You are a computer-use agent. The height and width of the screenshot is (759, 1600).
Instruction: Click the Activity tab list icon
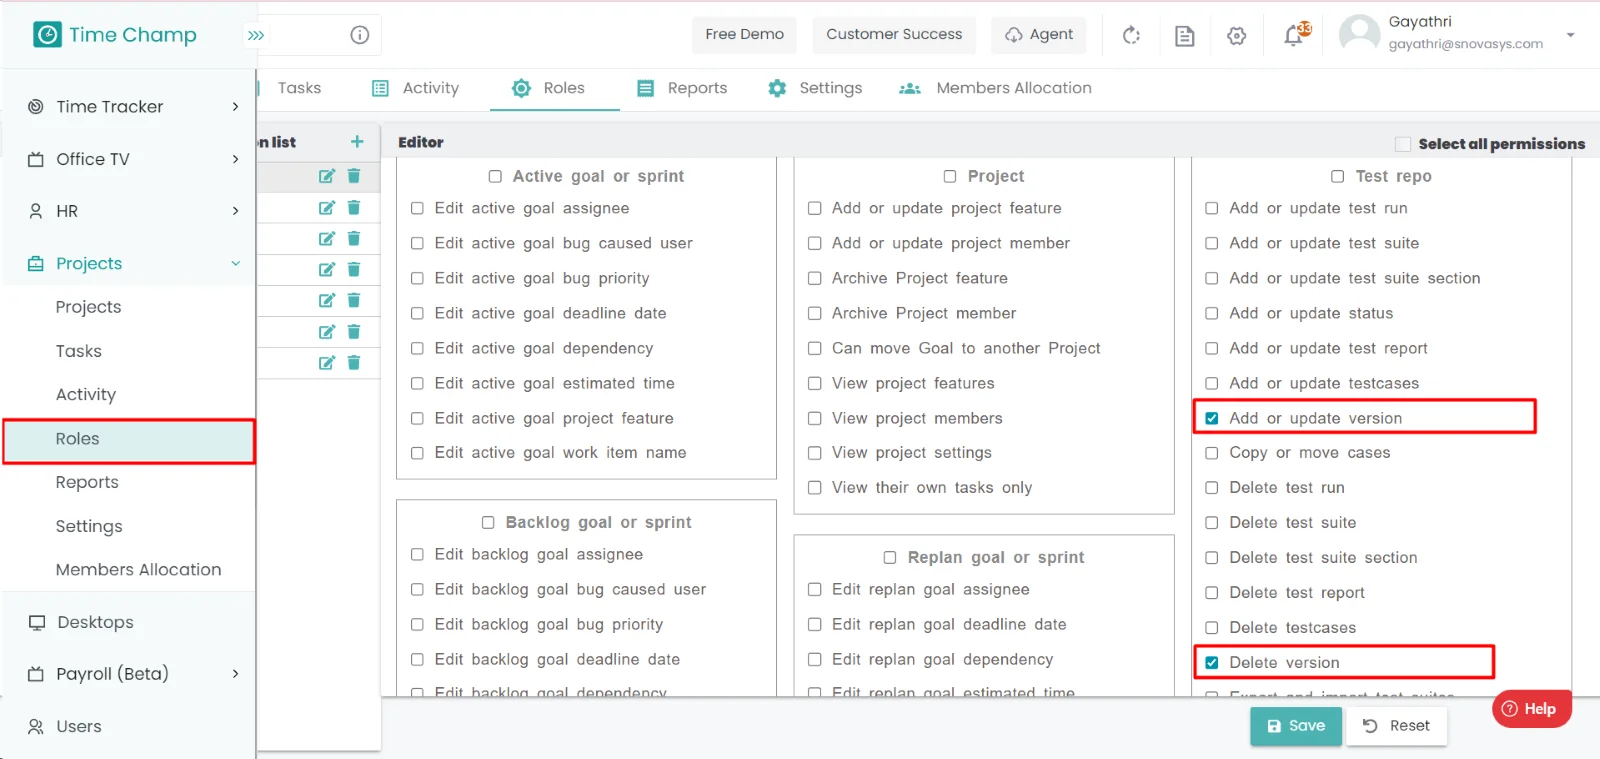tap(380, 88)
